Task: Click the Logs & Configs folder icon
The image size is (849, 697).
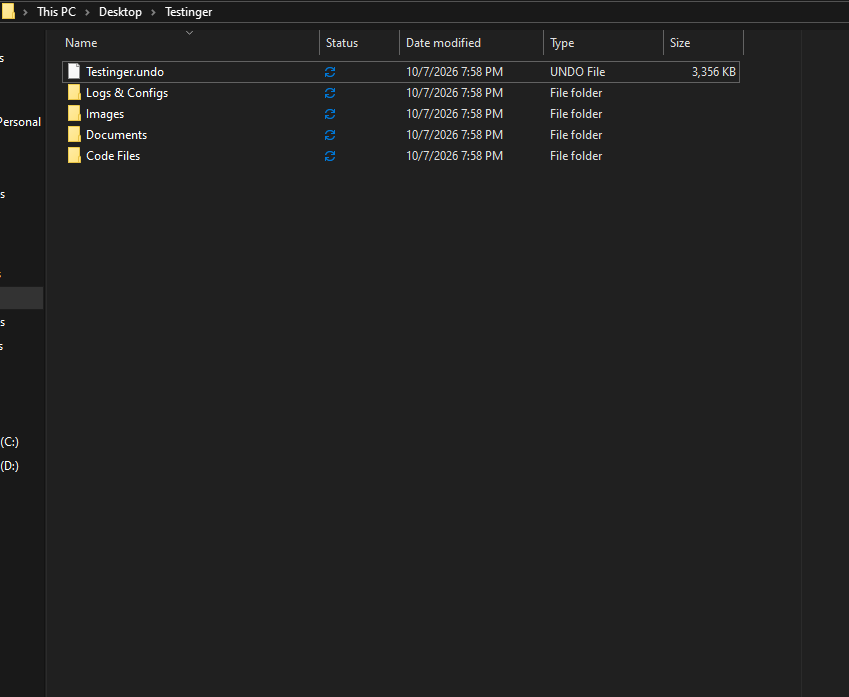Action: coord(74,93)
